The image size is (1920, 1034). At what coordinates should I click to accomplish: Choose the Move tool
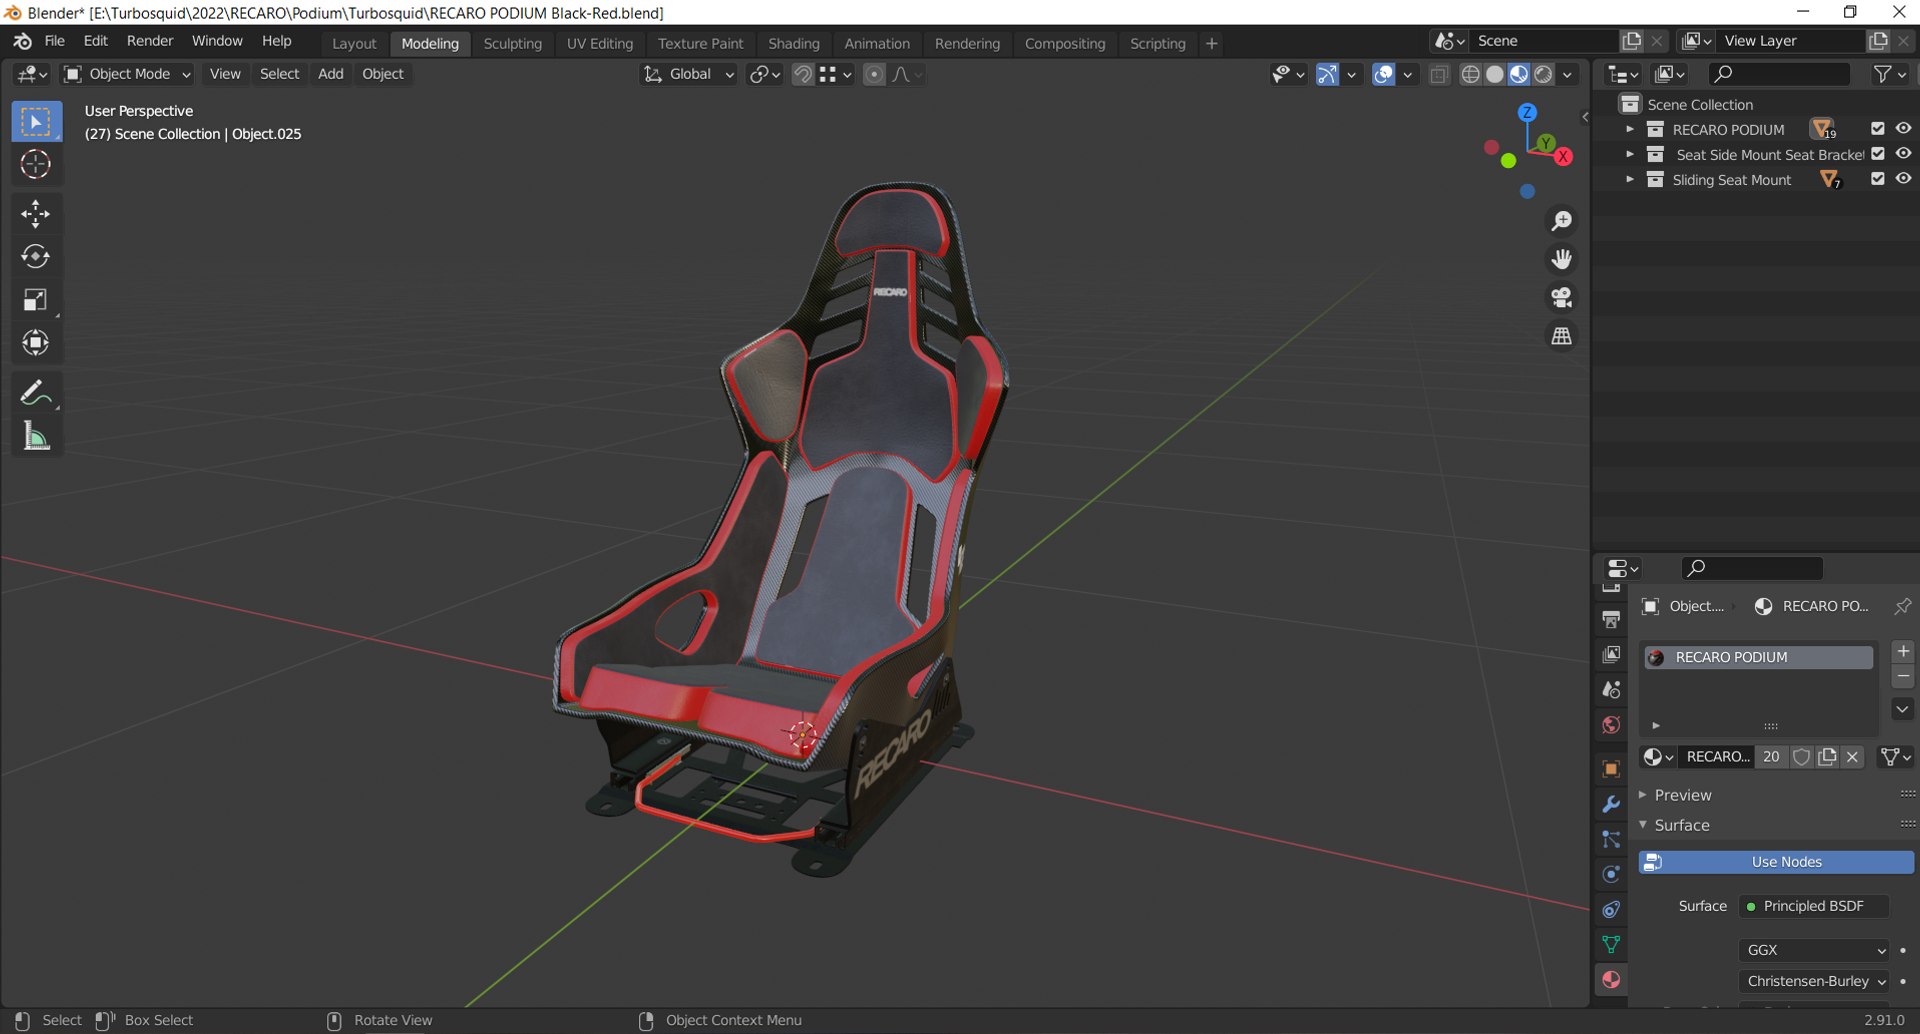pyautogui.click(x=36, y=214)
